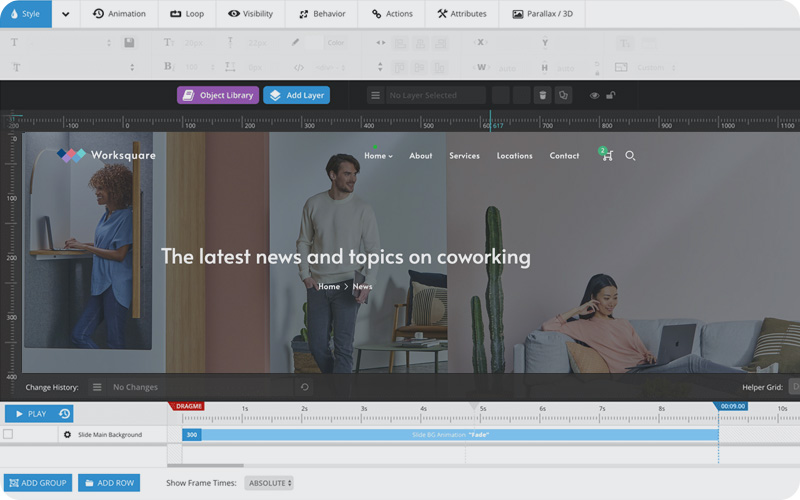Screen dimensions: 800x500
Task: Click the Add Layer button
Action: [296, 95]
